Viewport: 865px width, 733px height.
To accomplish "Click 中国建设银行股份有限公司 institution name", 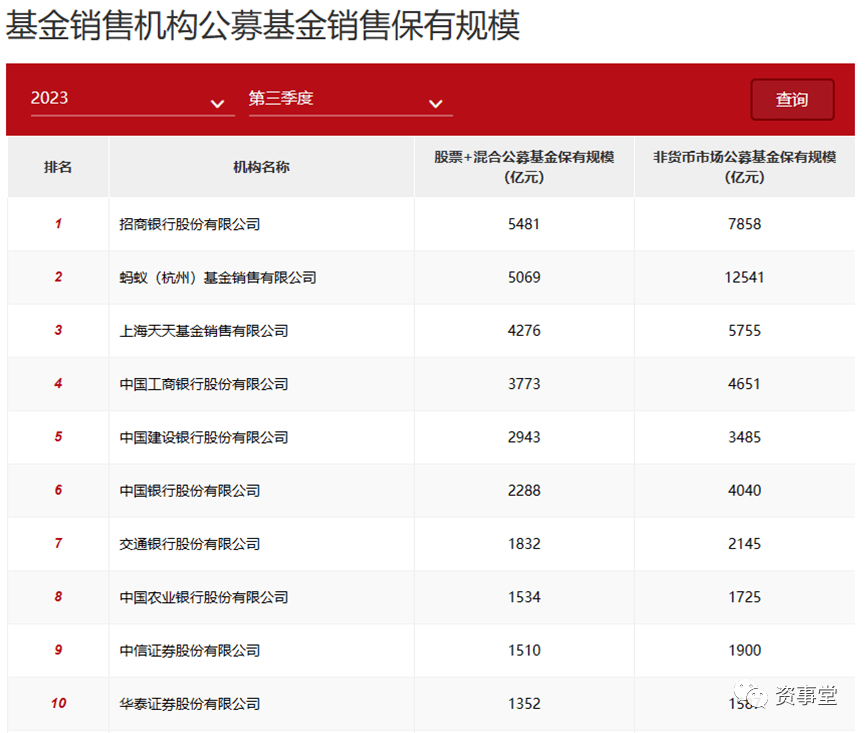I will point(204,437).
